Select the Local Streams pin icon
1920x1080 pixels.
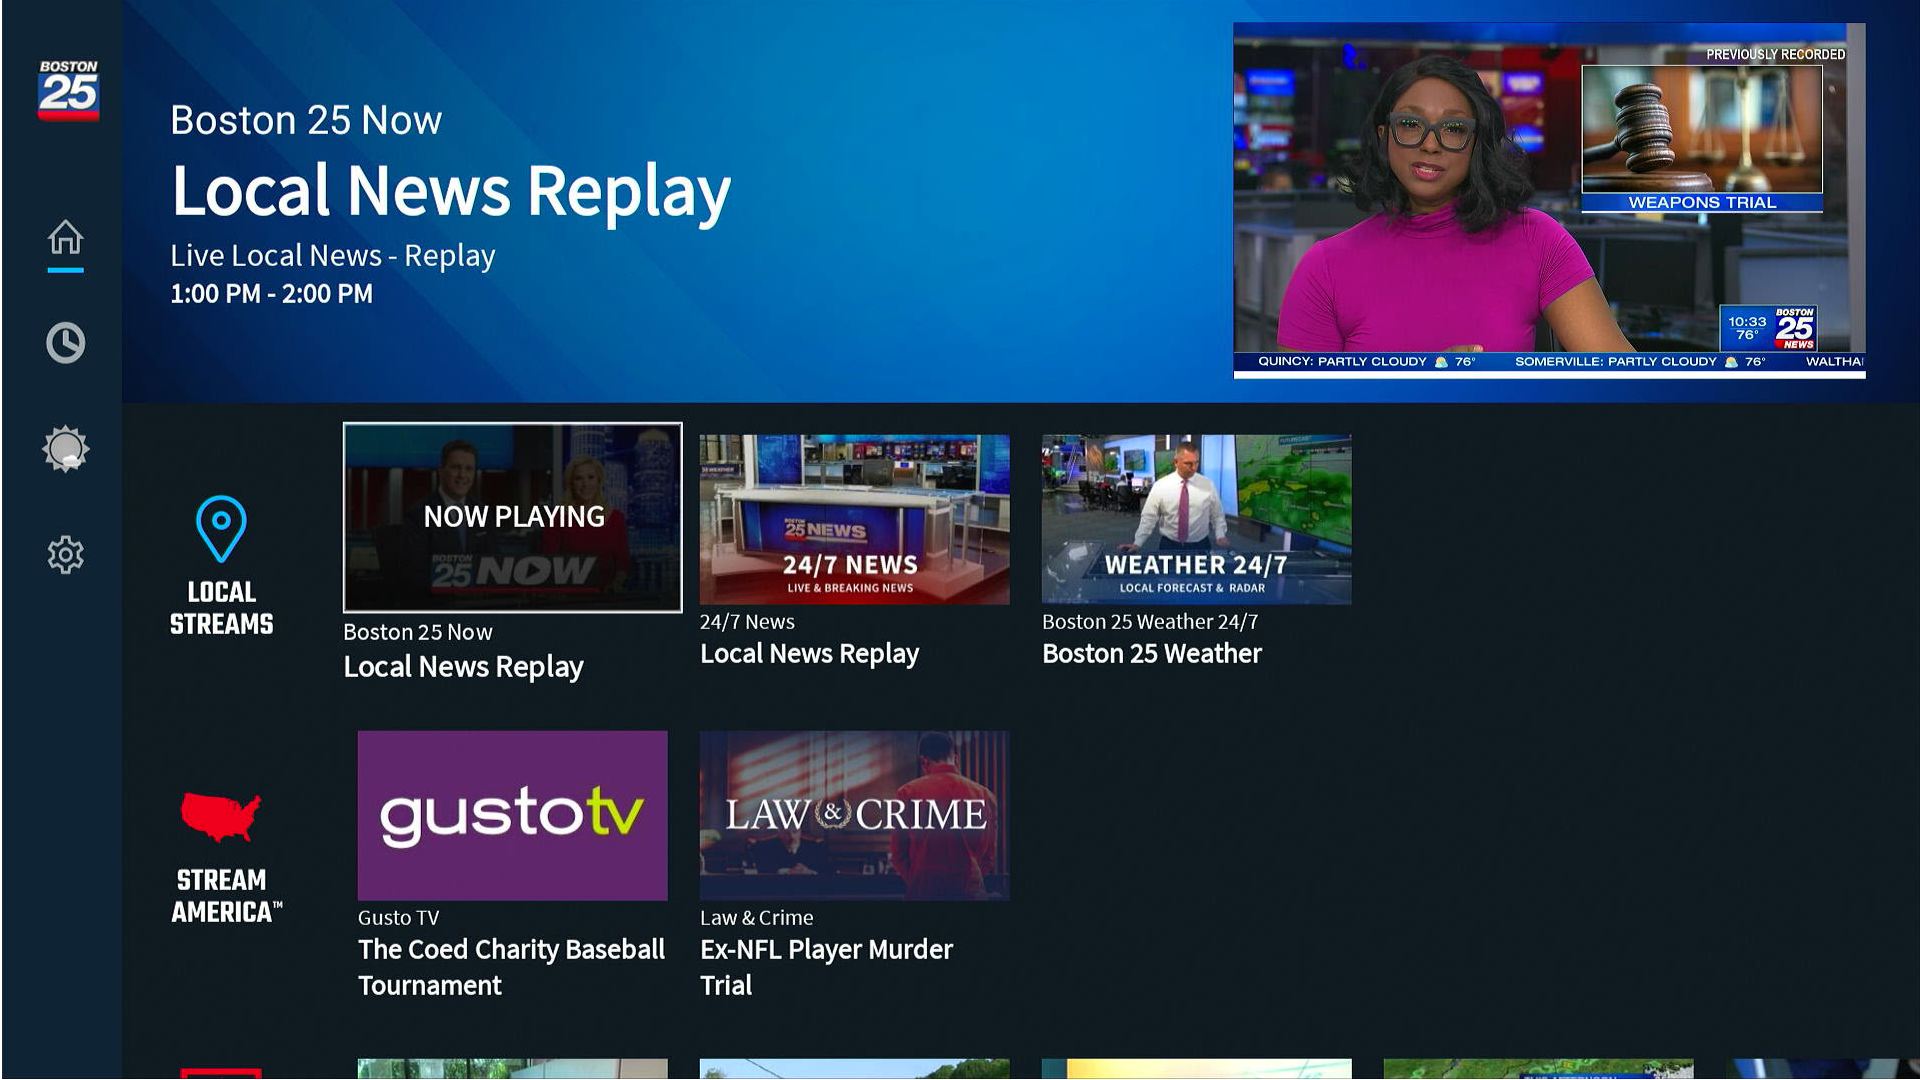click(221, 528)
